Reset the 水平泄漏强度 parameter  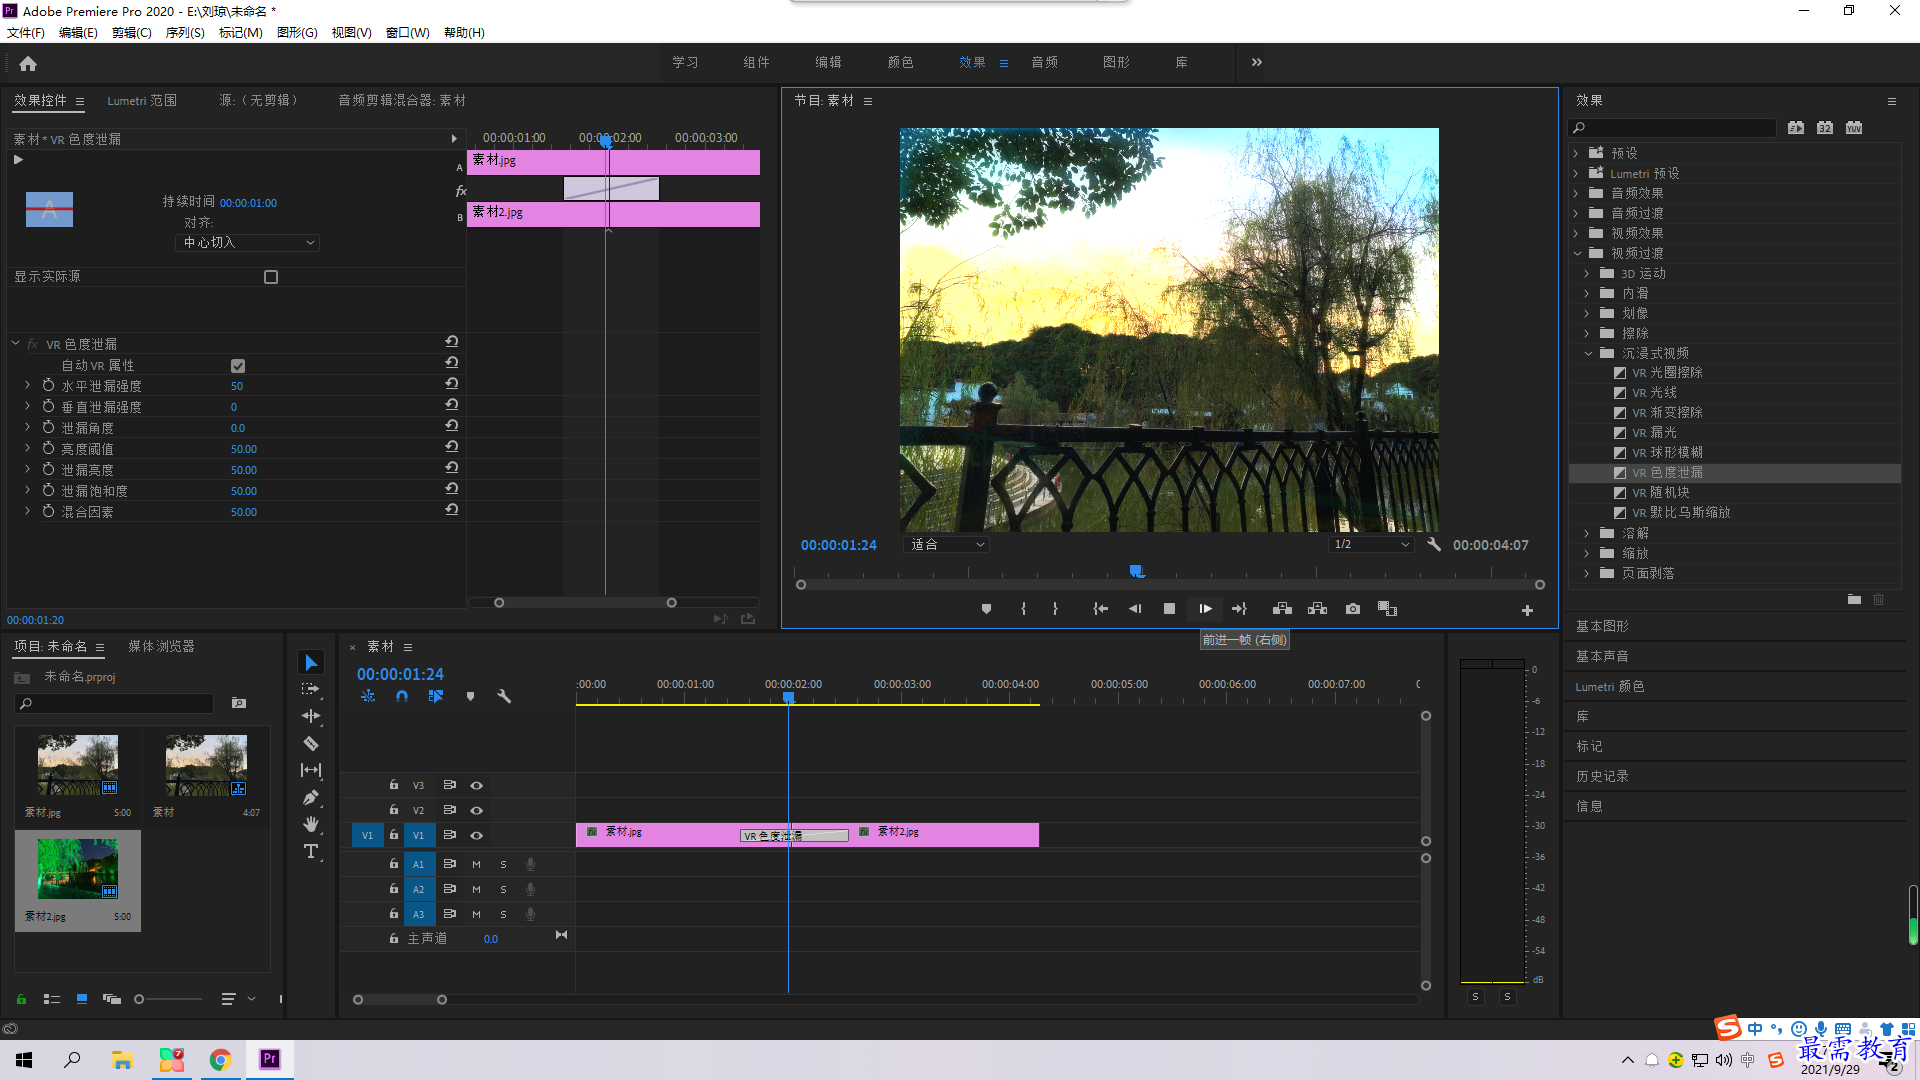tap(452, 384)
